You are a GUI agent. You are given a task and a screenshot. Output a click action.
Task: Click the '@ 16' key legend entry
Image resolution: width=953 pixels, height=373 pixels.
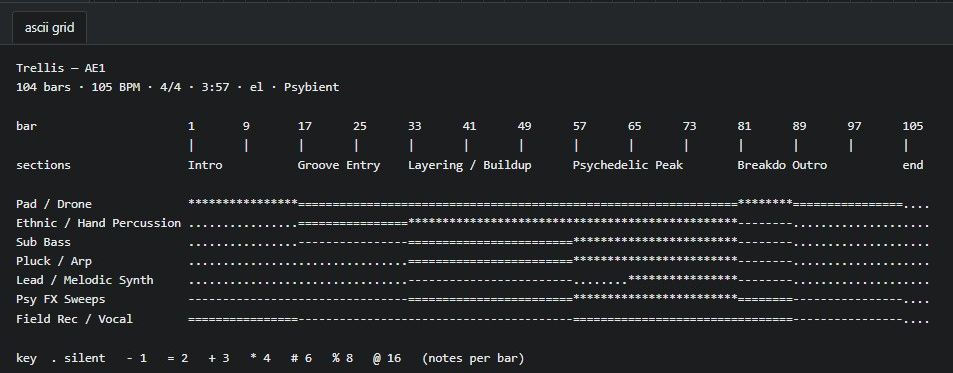coord(387,358)
